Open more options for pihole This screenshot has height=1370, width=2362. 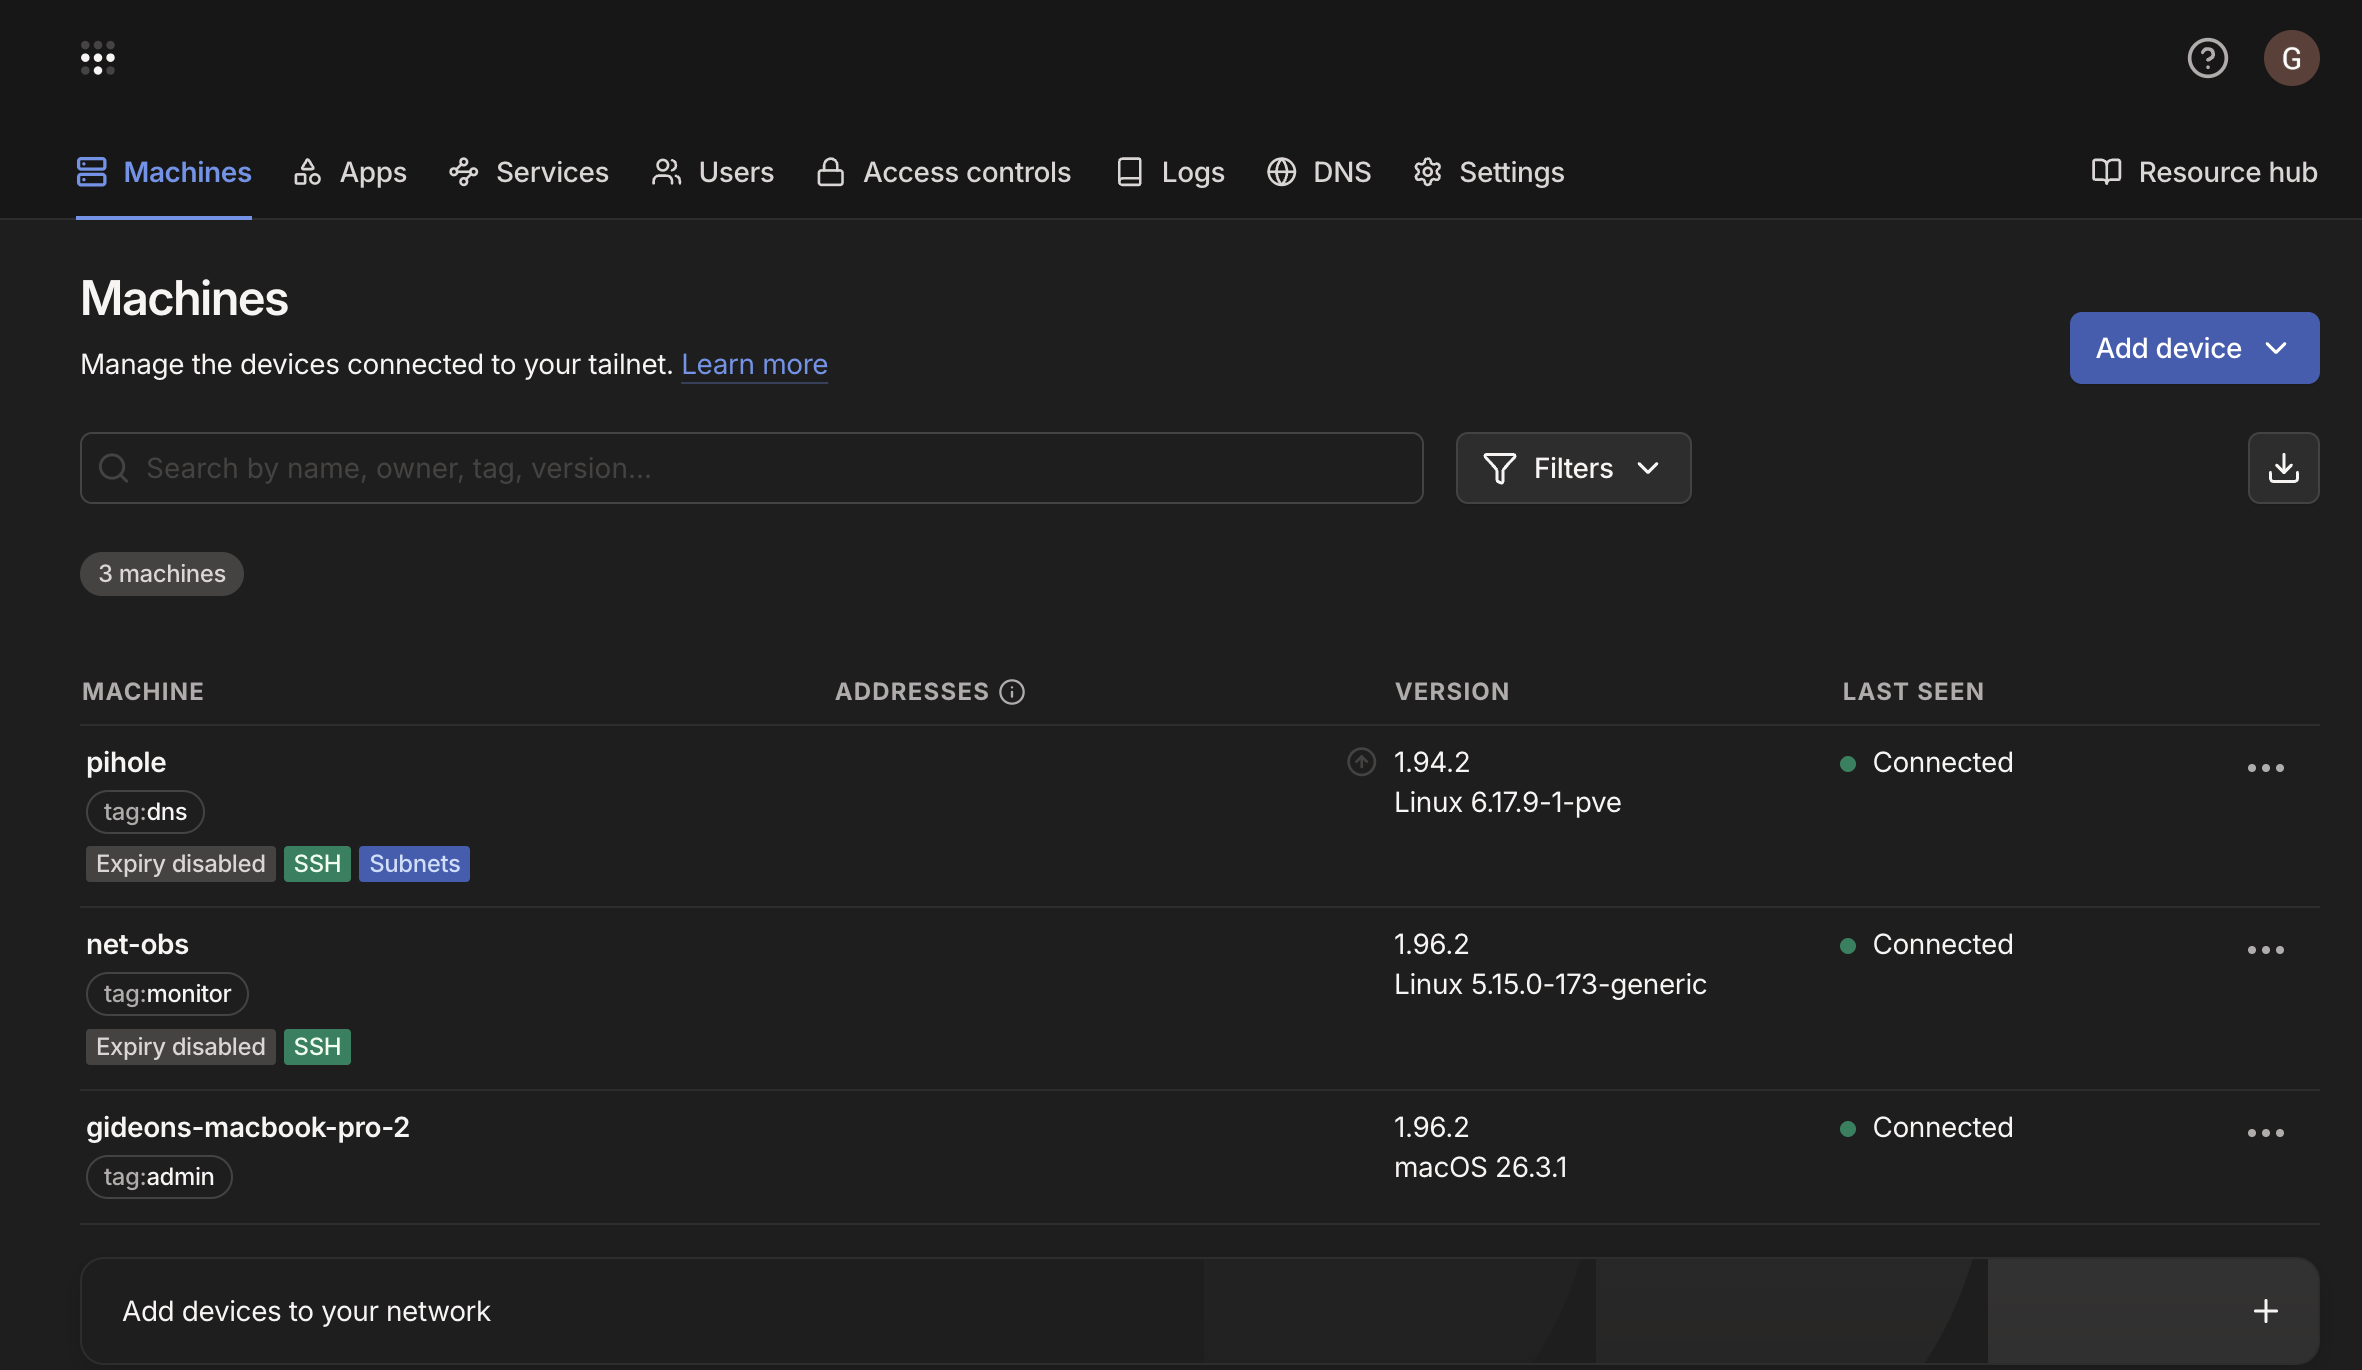tap(2265, 768)
